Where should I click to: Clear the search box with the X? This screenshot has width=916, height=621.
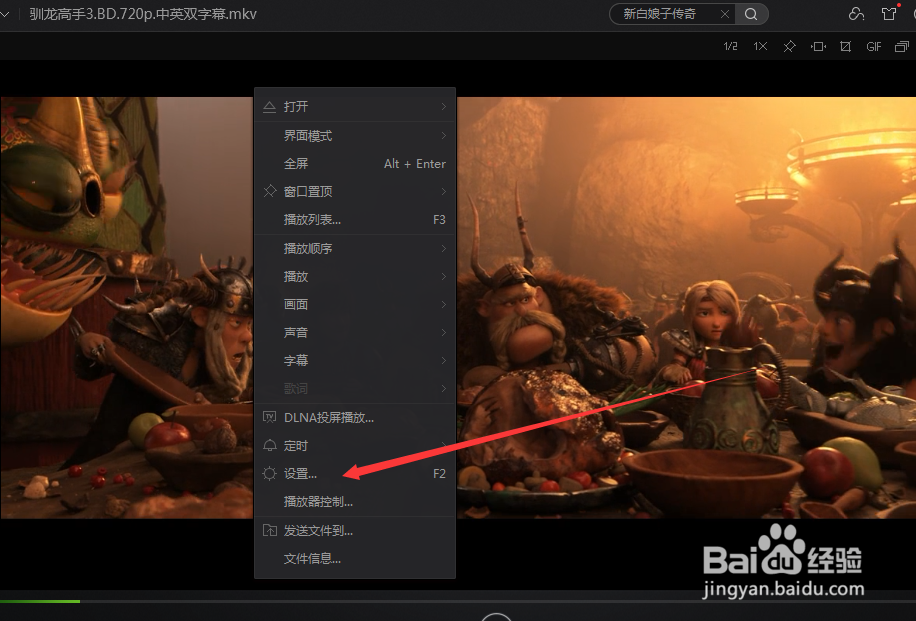point(725,14)
